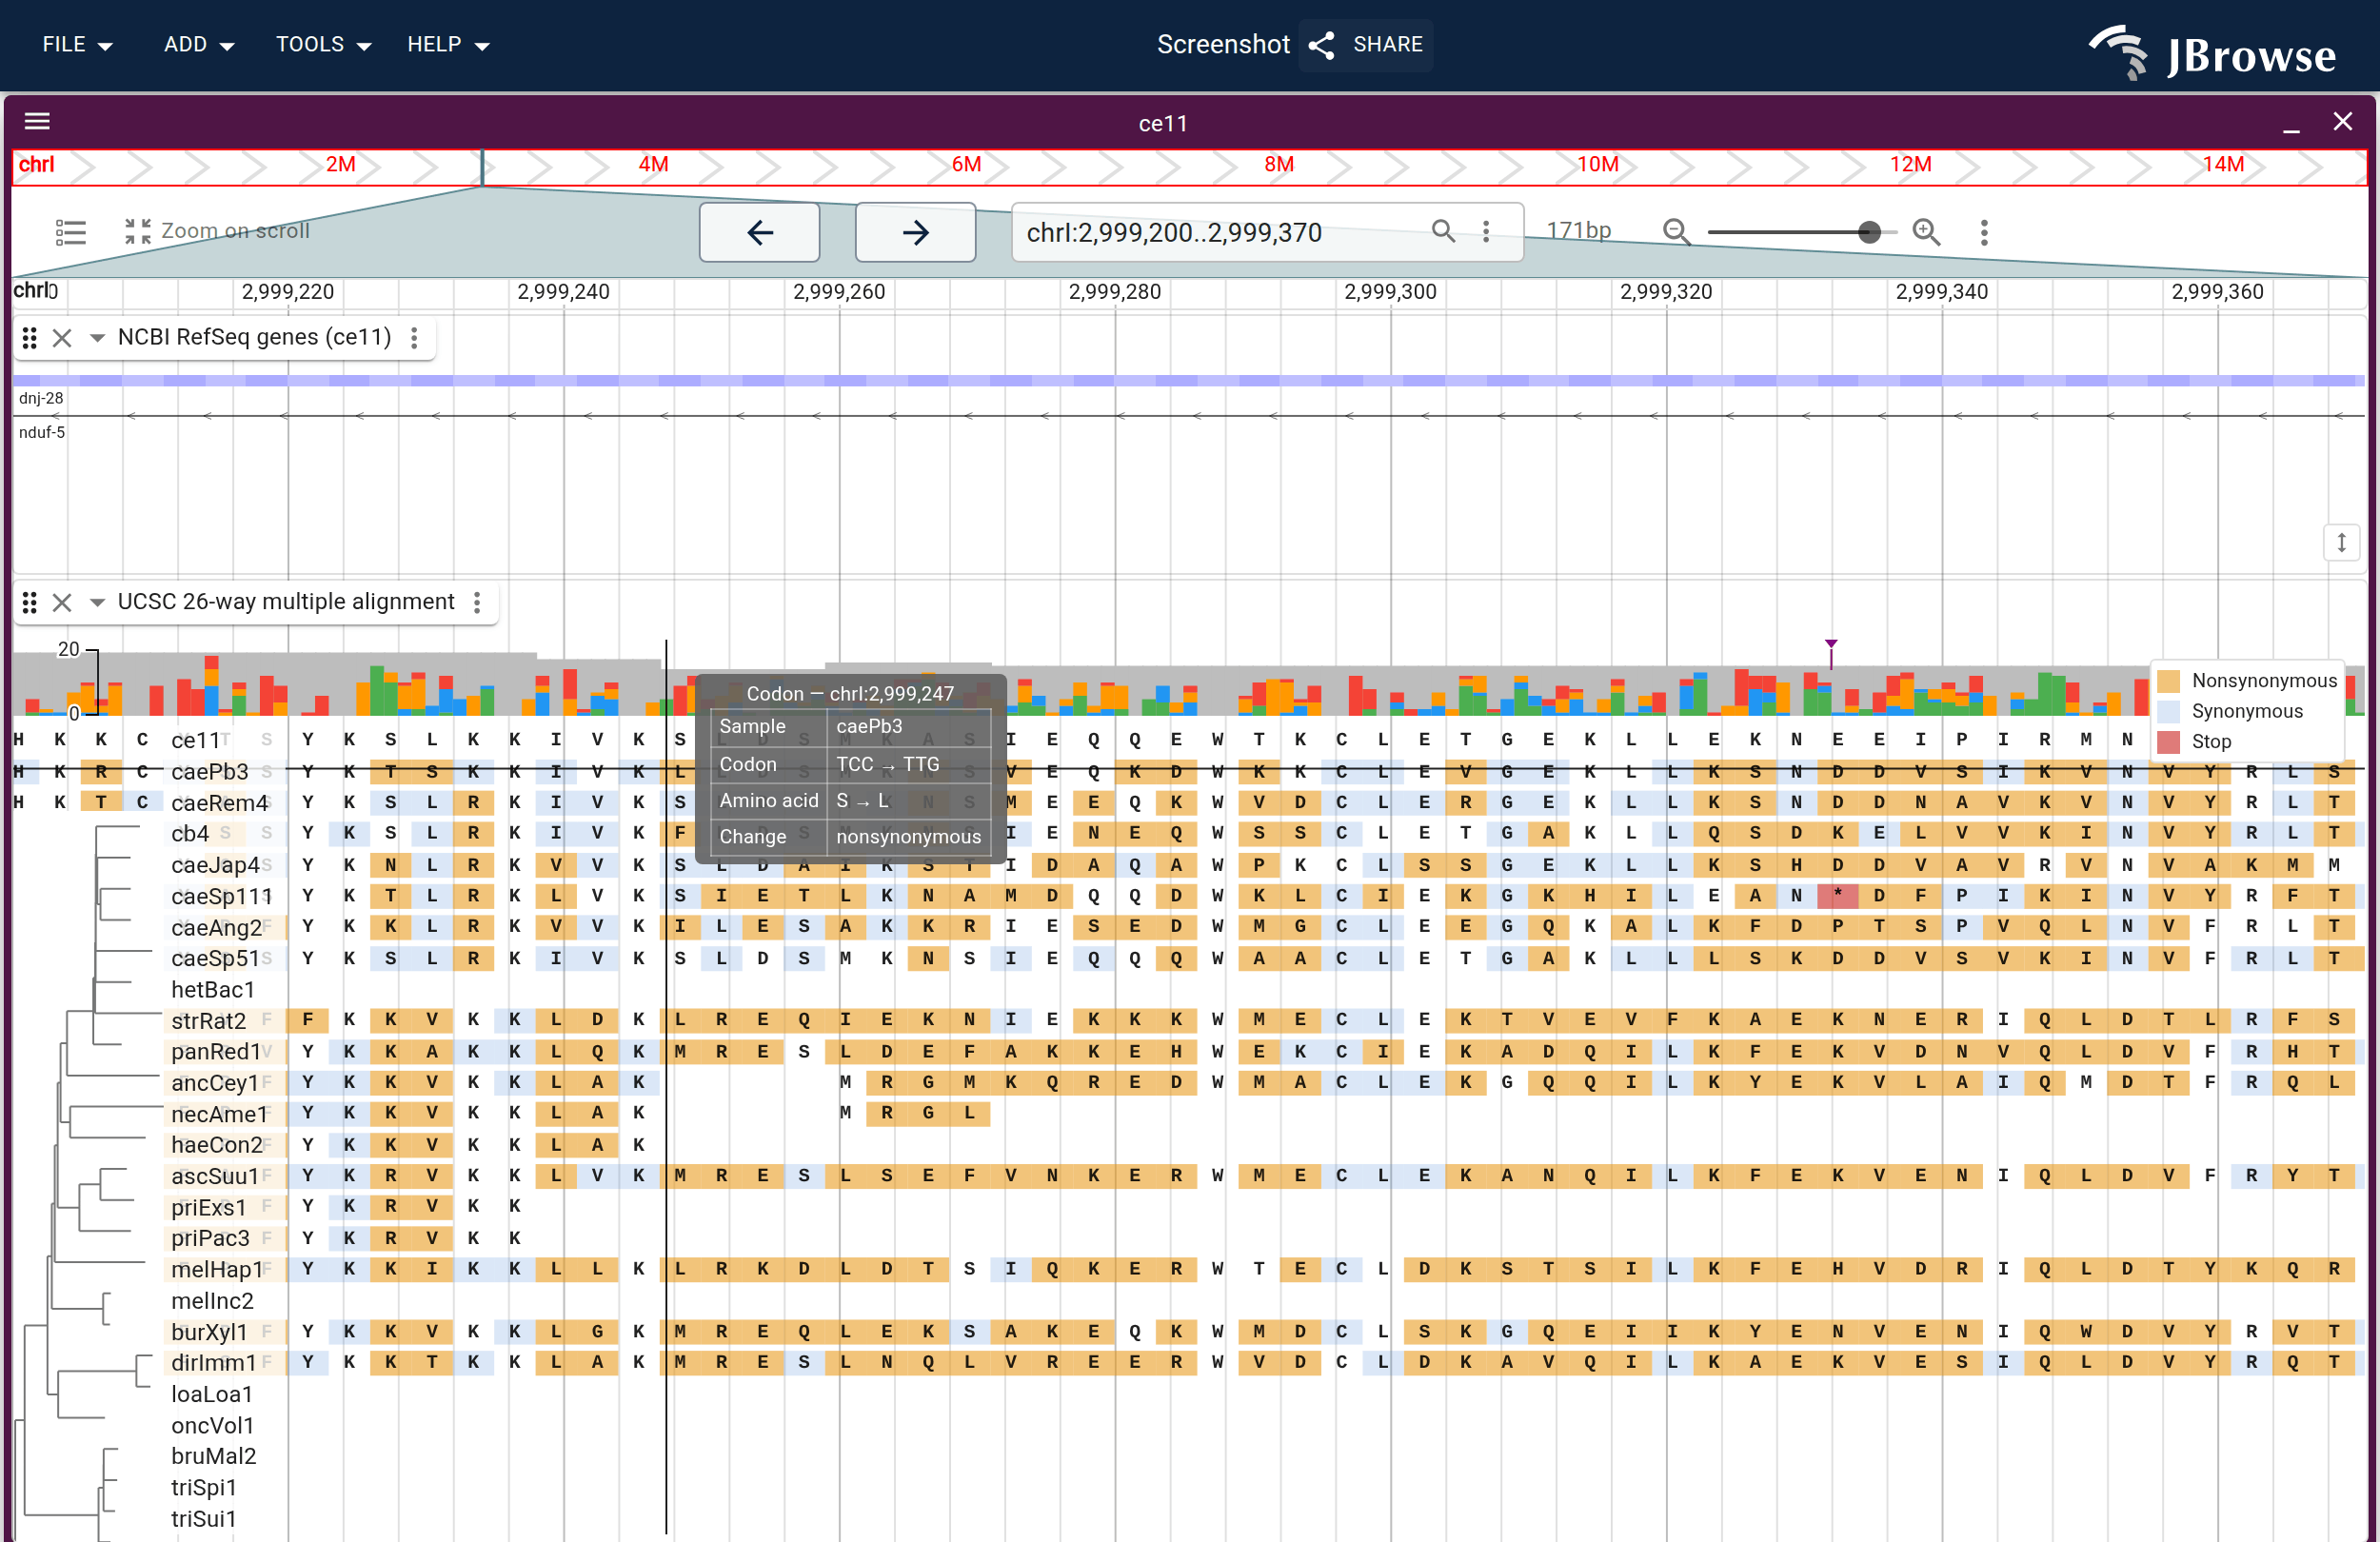Viewport: 2380px width, 1542px height.
Task: Select the caeSp111 sample row label
Action: 222,896
